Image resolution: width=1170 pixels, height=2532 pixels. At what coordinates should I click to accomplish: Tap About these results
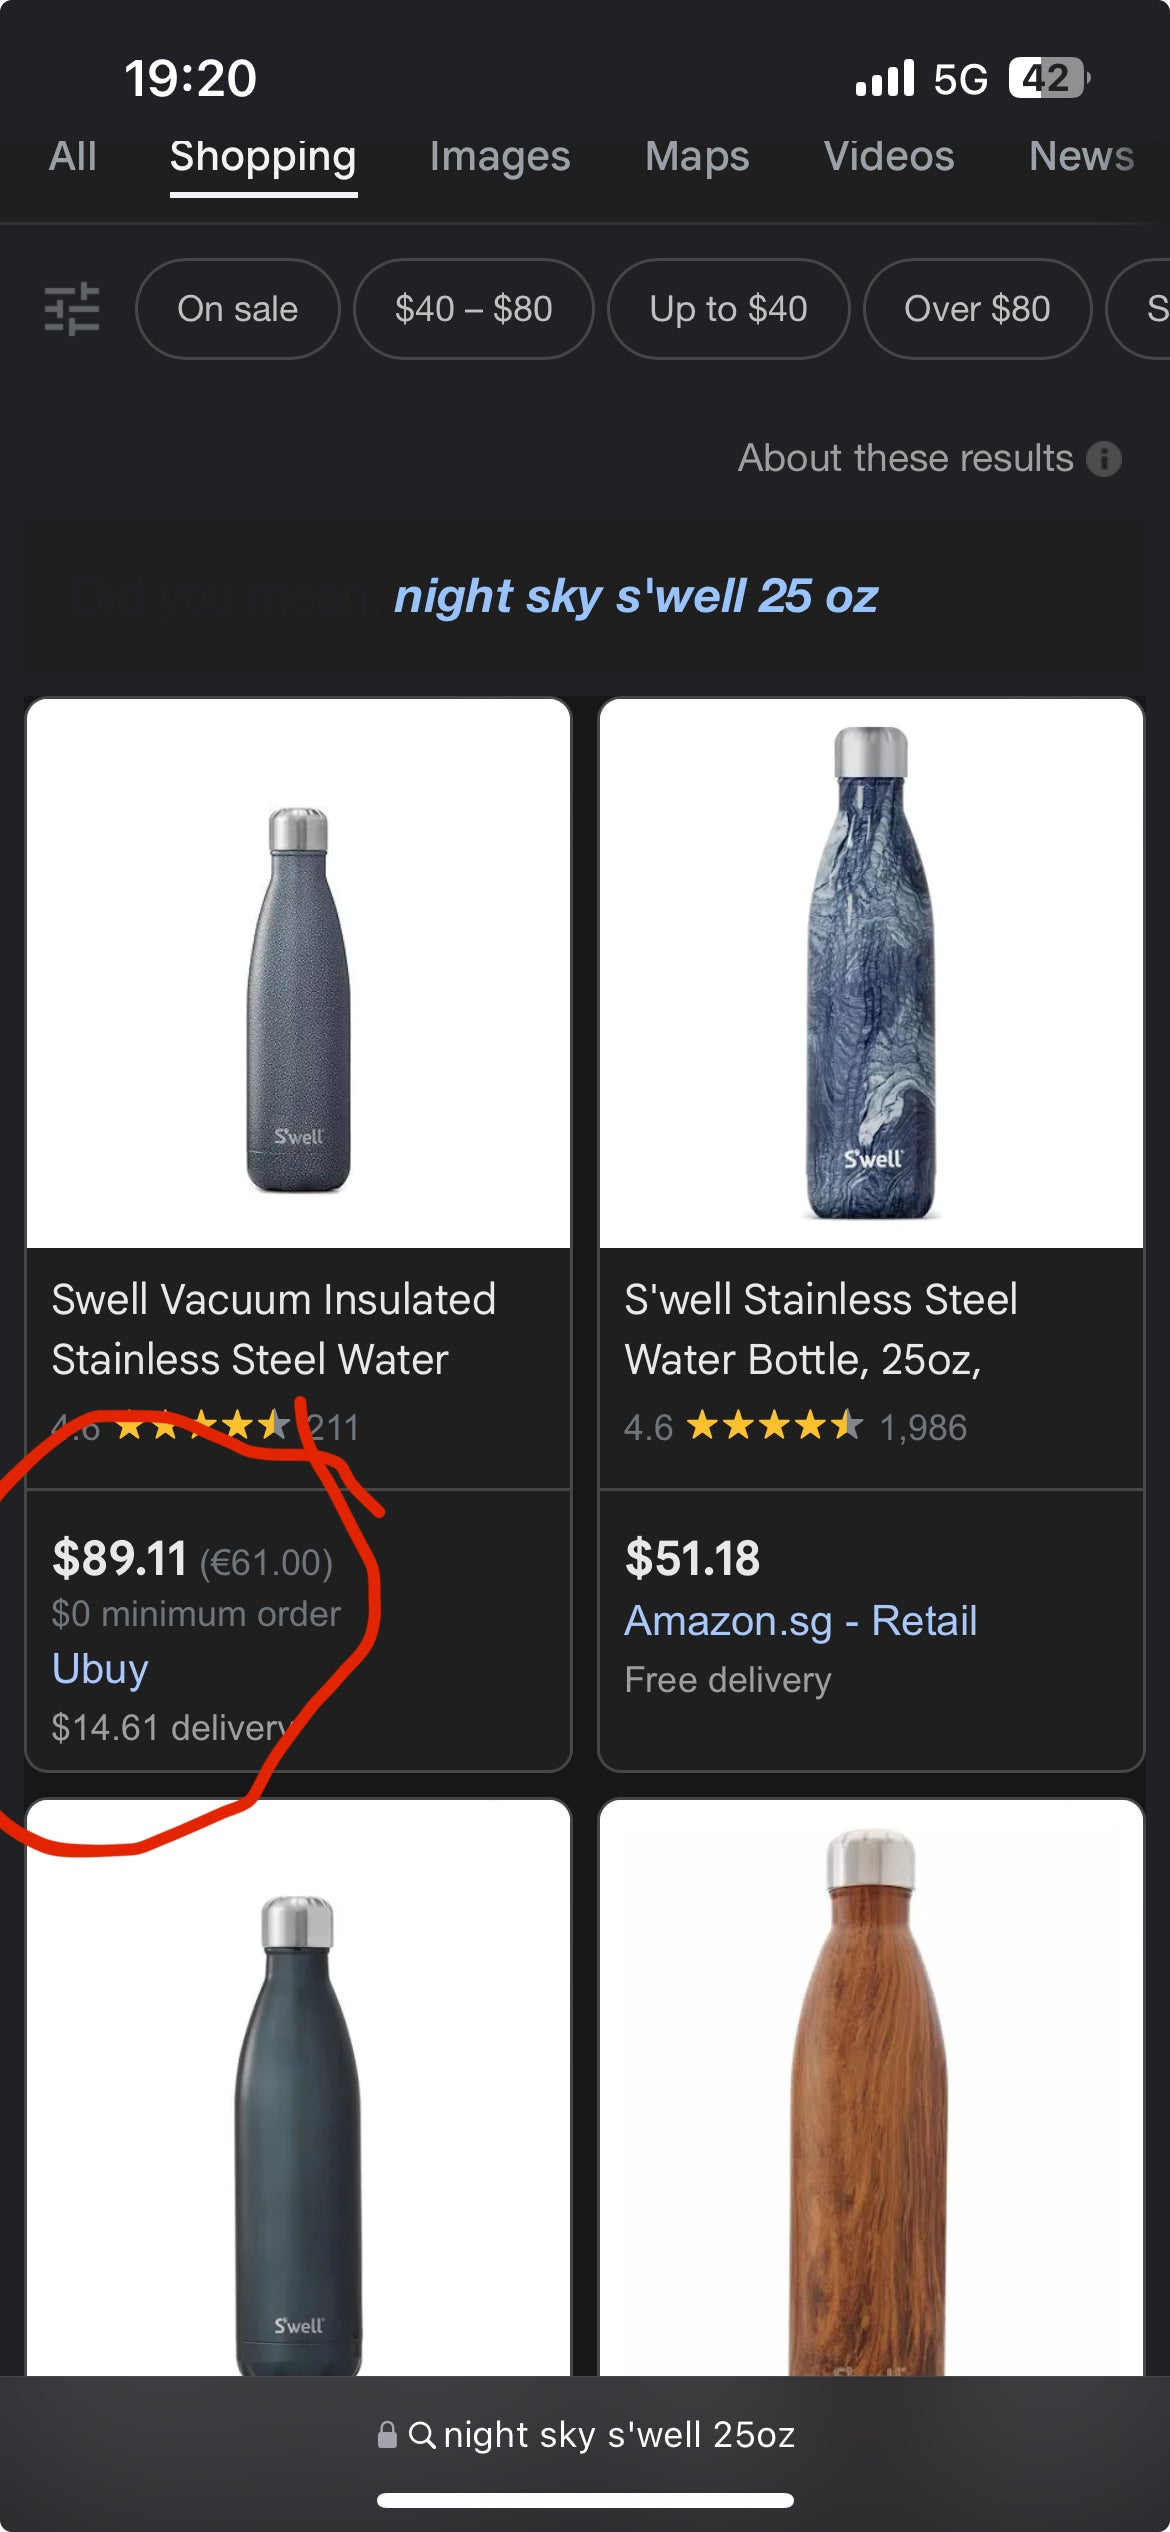pyautogui.click(x=906, y=458)
